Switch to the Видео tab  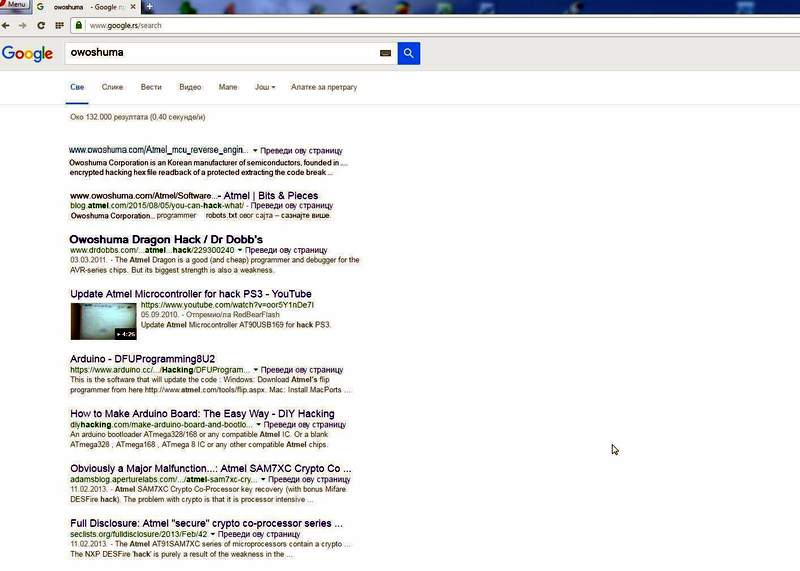(190, 87)
